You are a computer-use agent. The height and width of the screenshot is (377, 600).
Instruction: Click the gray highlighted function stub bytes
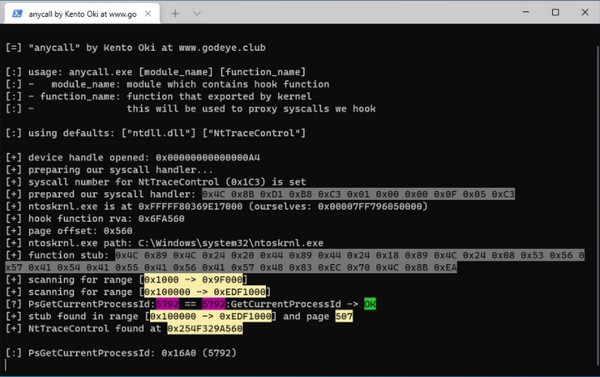tap(295, 261)
